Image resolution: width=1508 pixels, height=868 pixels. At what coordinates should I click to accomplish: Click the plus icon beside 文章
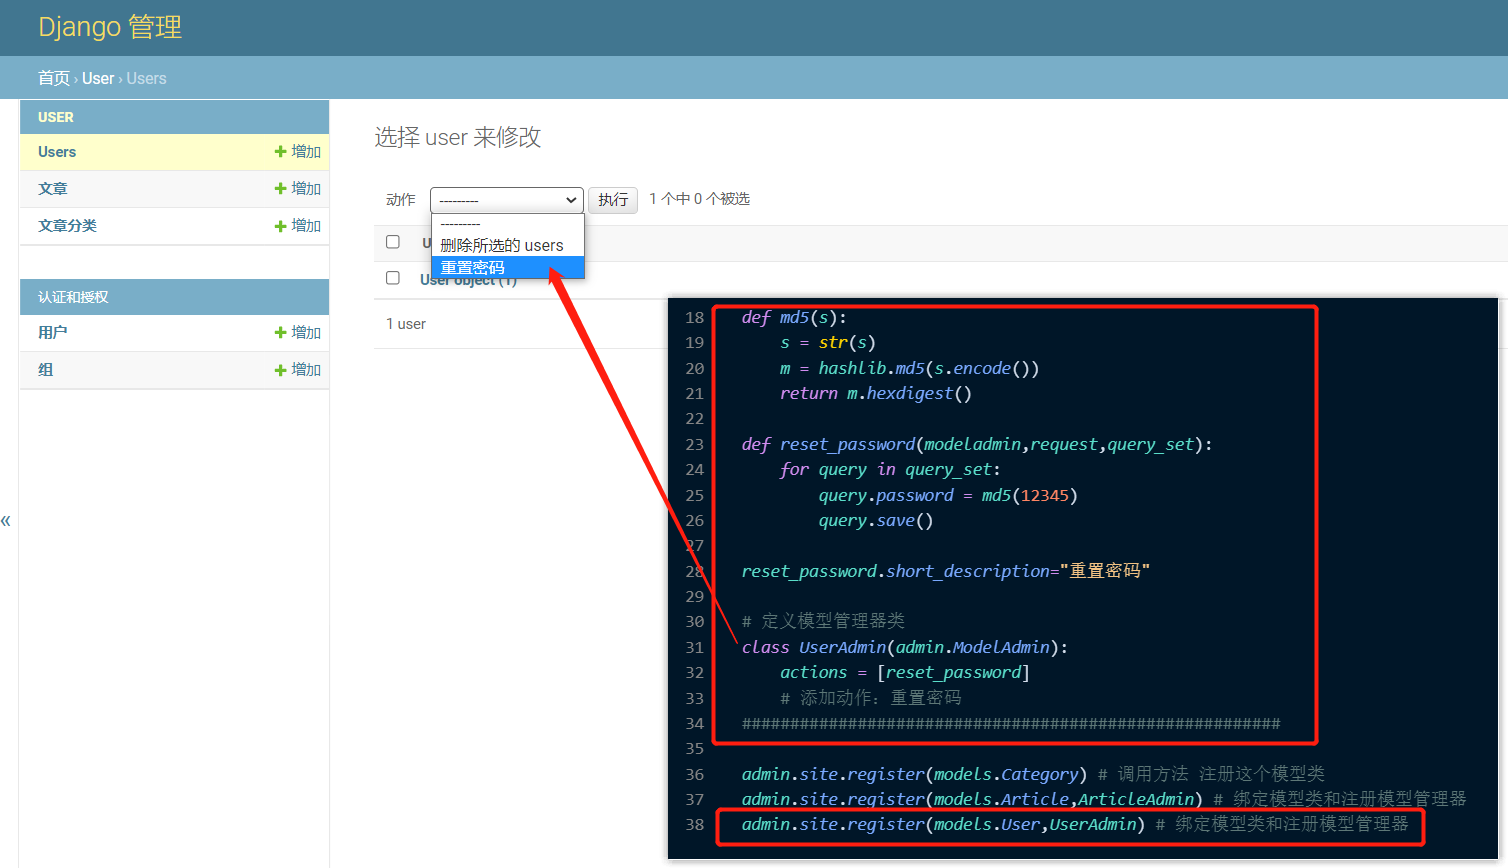click(280, 189)
